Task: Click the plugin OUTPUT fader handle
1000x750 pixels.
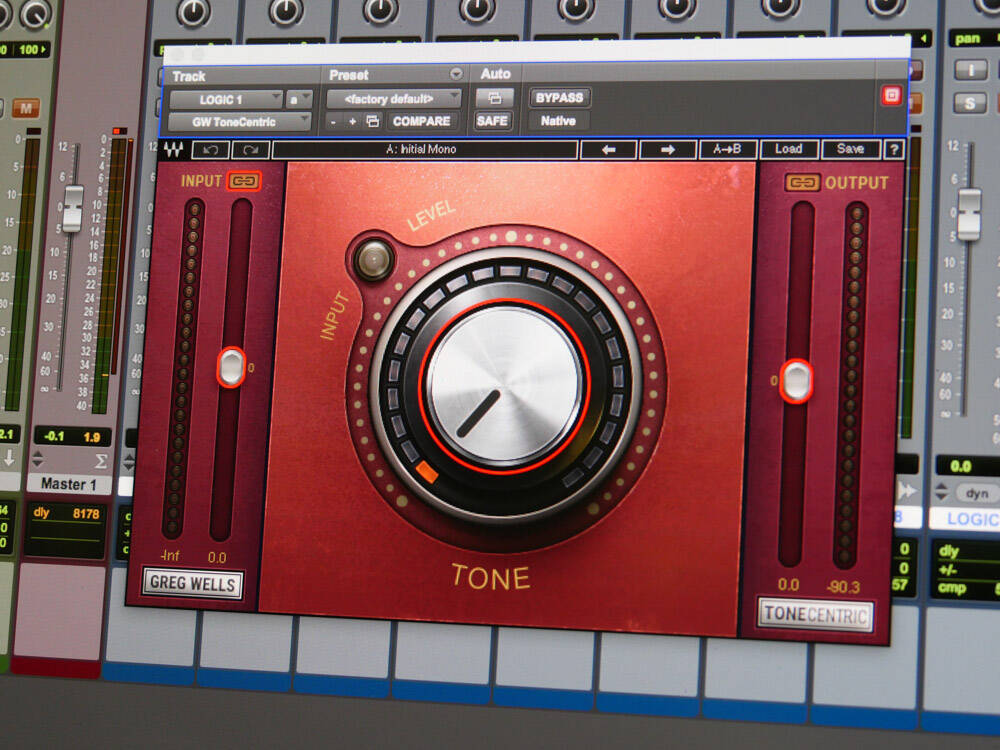Action: (797, 381)
